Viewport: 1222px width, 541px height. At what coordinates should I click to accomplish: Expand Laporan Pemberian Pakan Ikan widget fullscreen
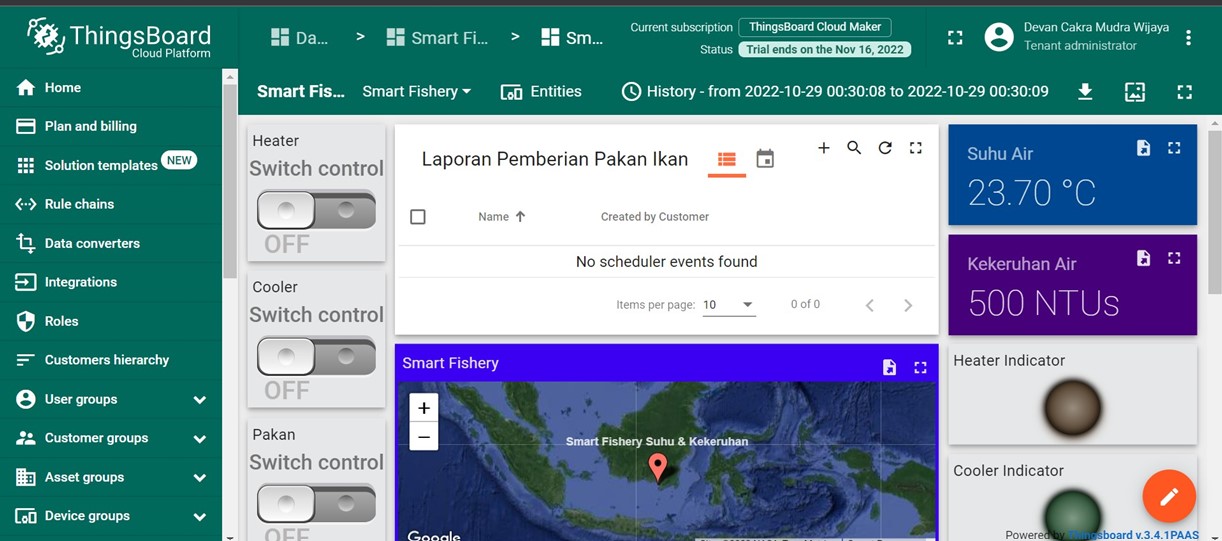915,148
